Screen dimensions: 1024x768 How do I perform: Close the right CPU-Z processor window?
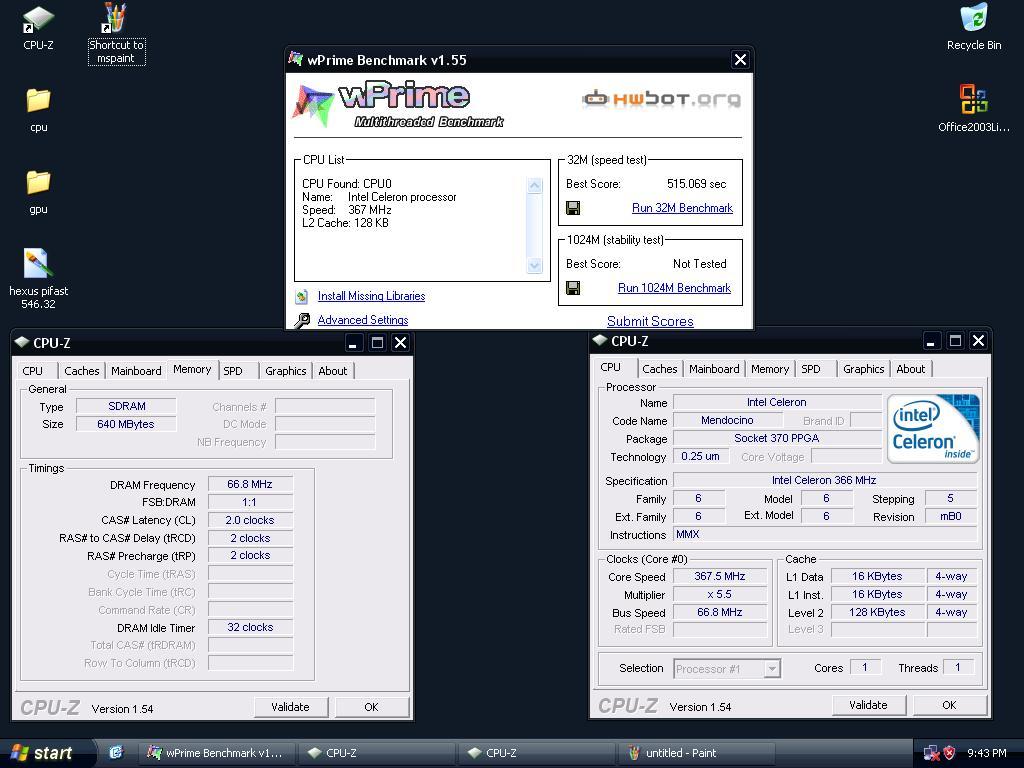click(x=978, y=341)
